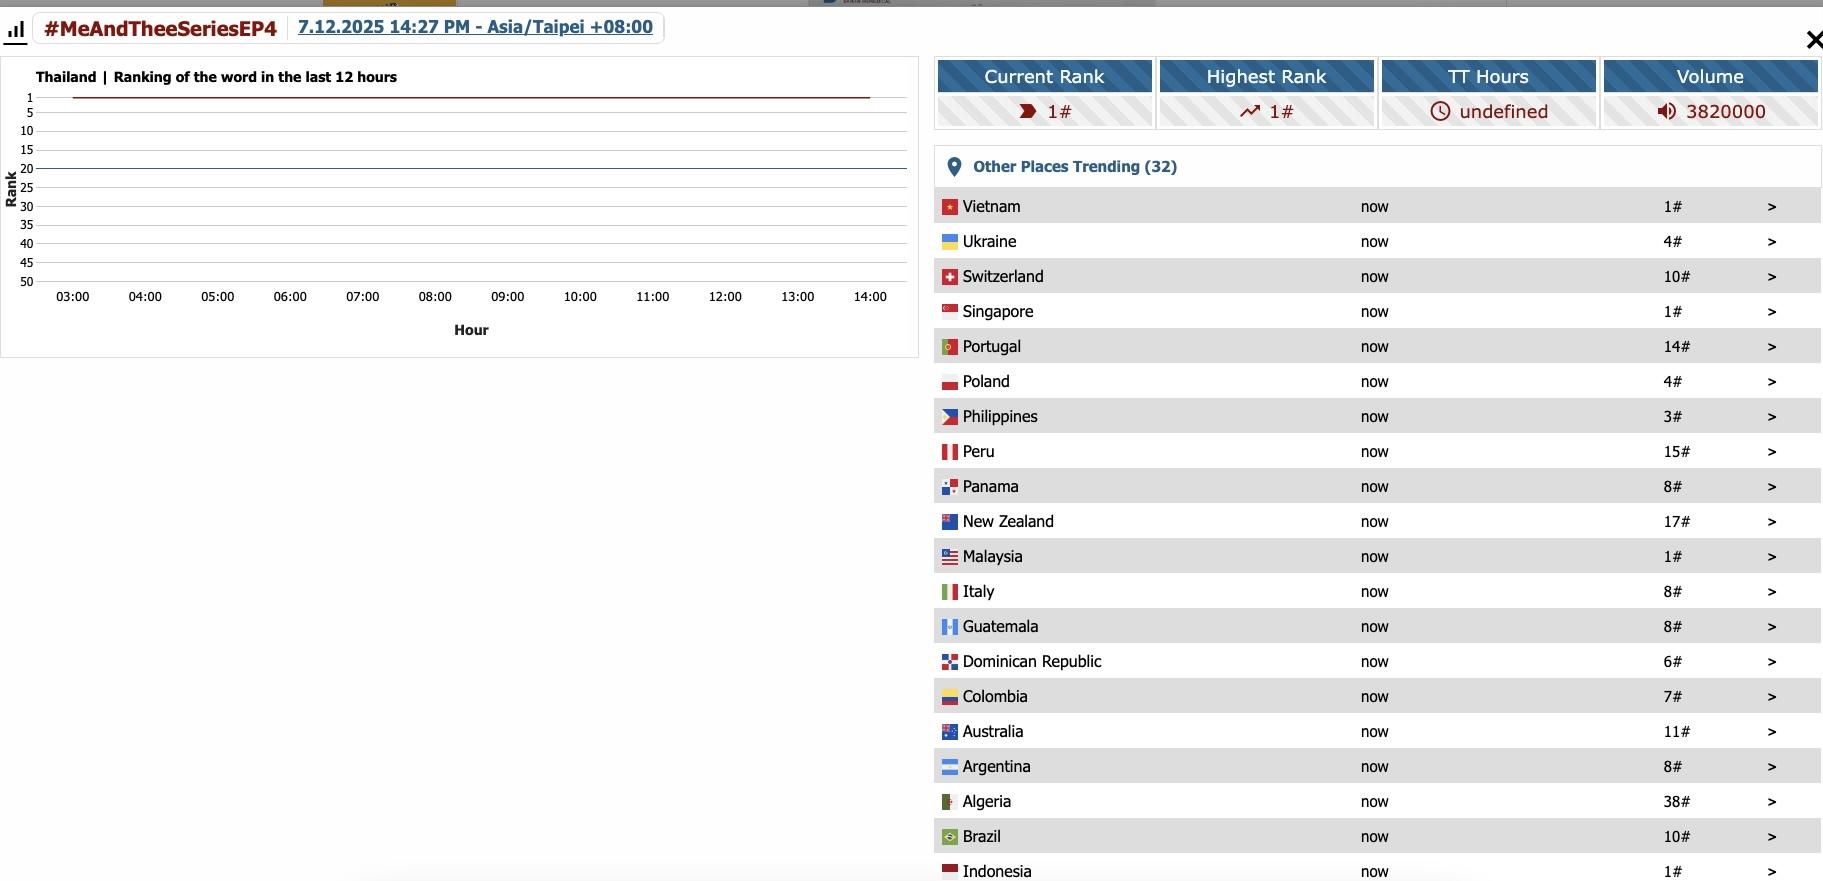Expand the Malaysia row arrow

[x=1771, y=557]
